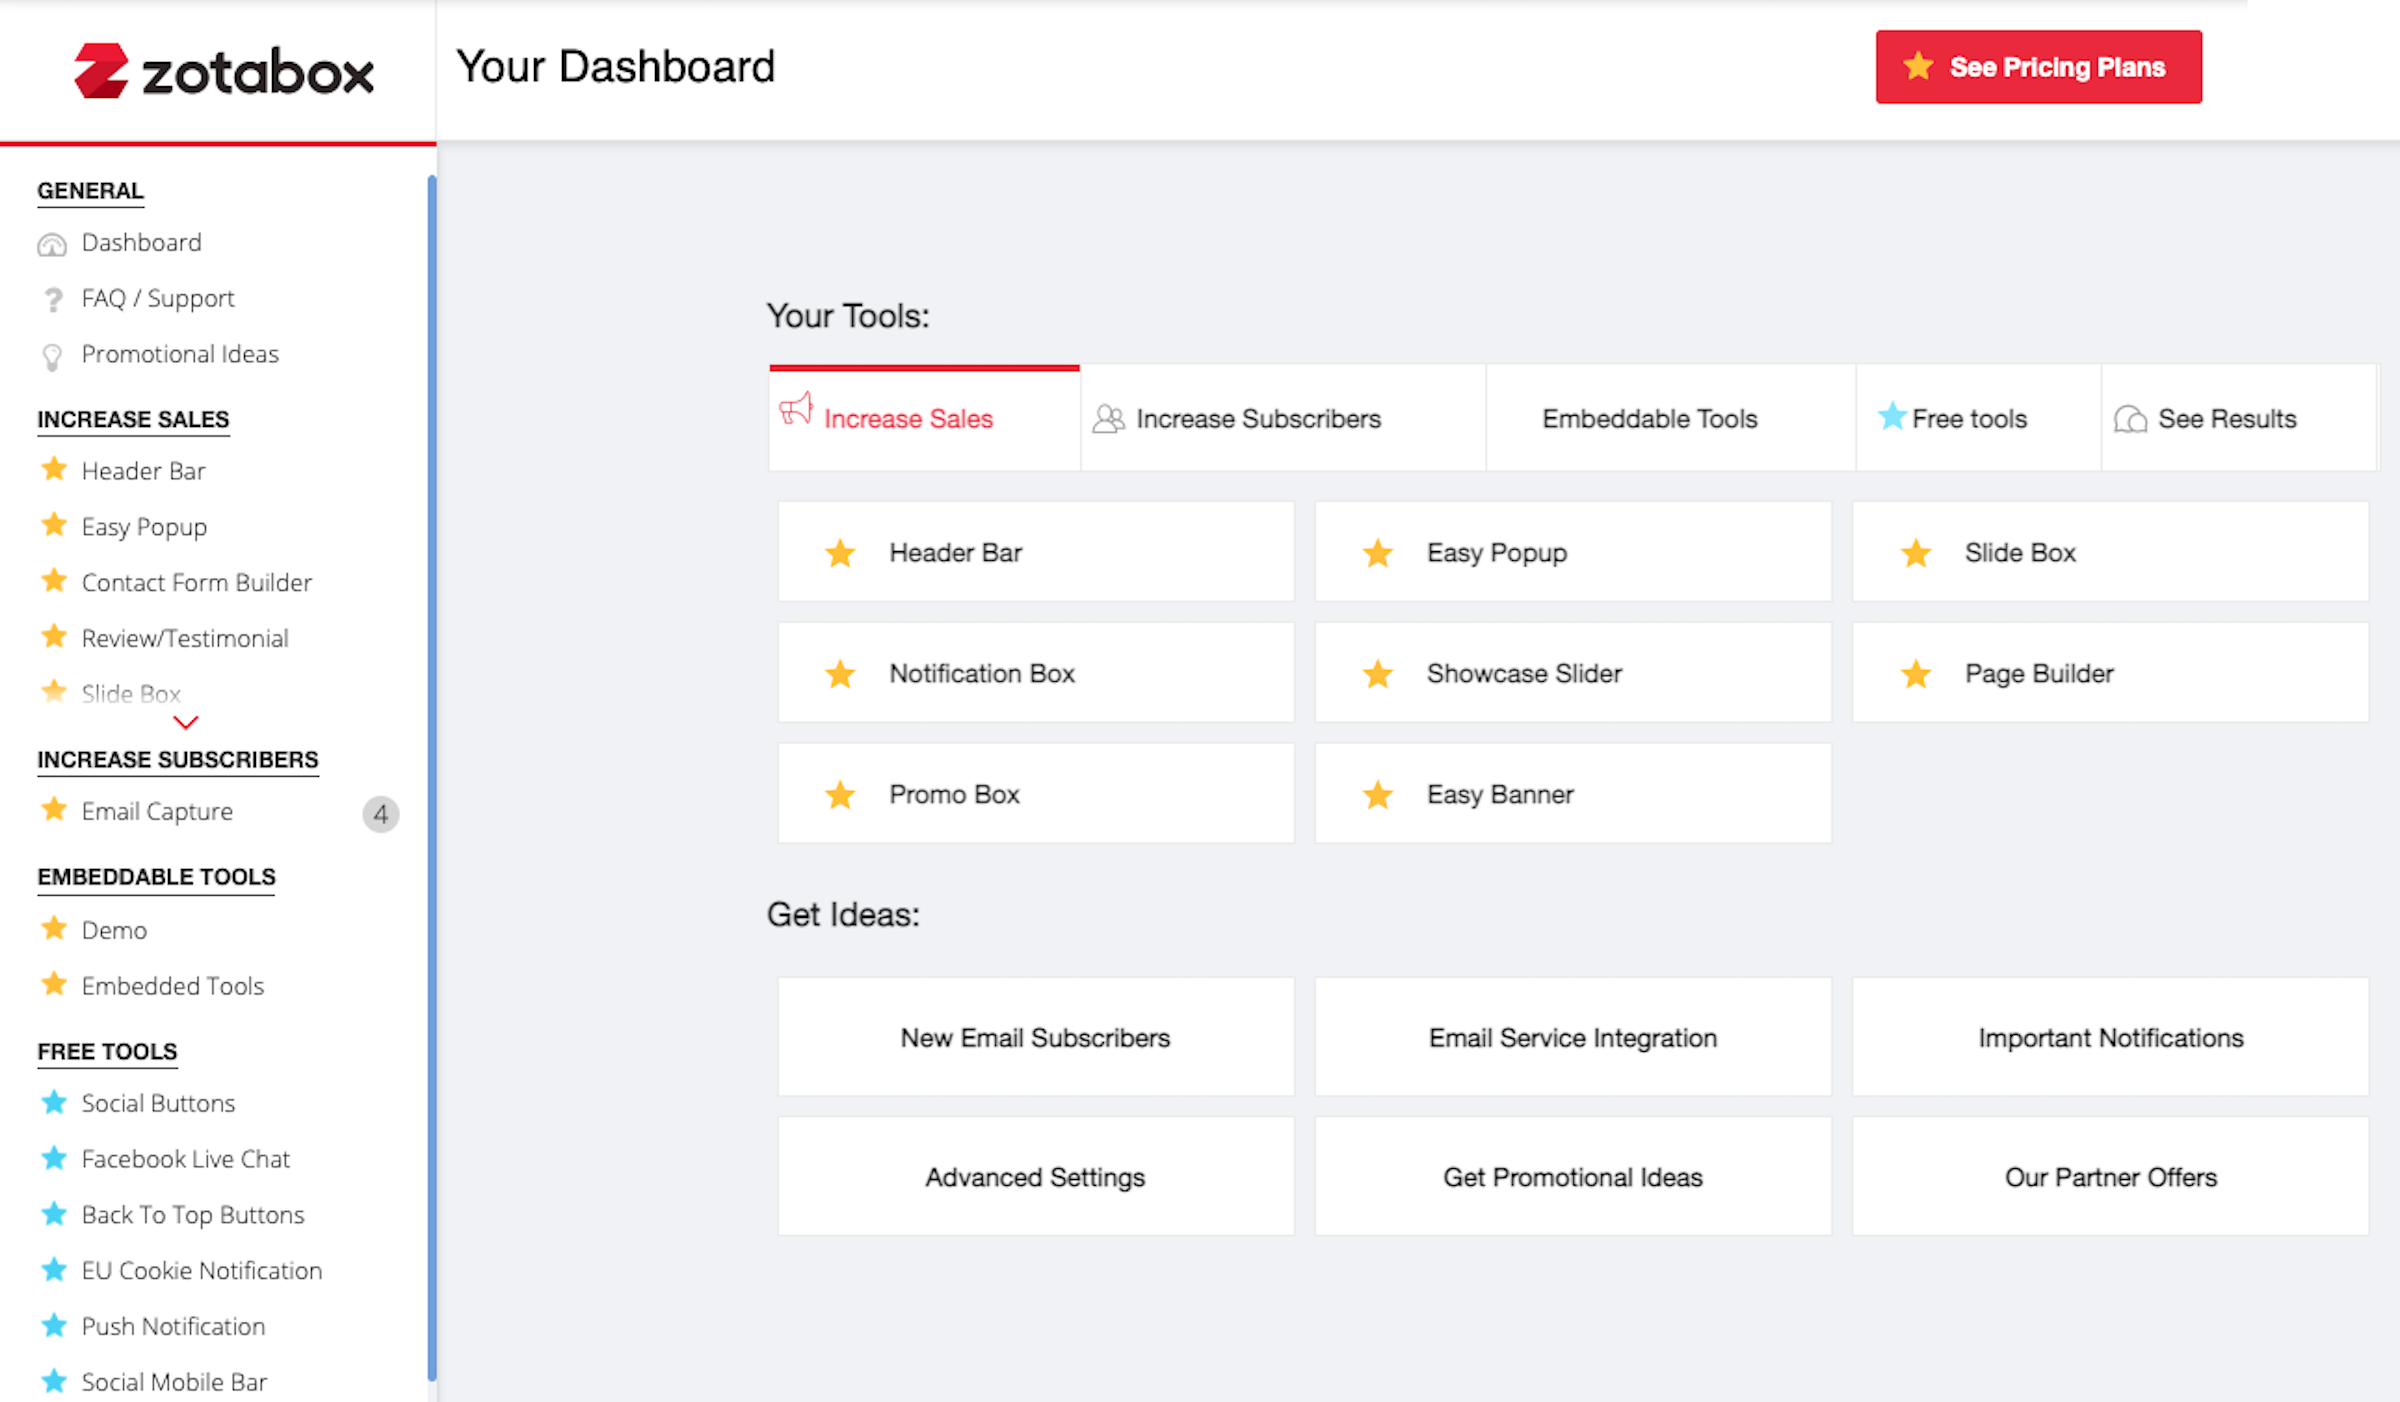The width and height of the screenshot is (2400, 1402).
Task: Click the Page Builder tool icon
Action: tap(1916, 674)
